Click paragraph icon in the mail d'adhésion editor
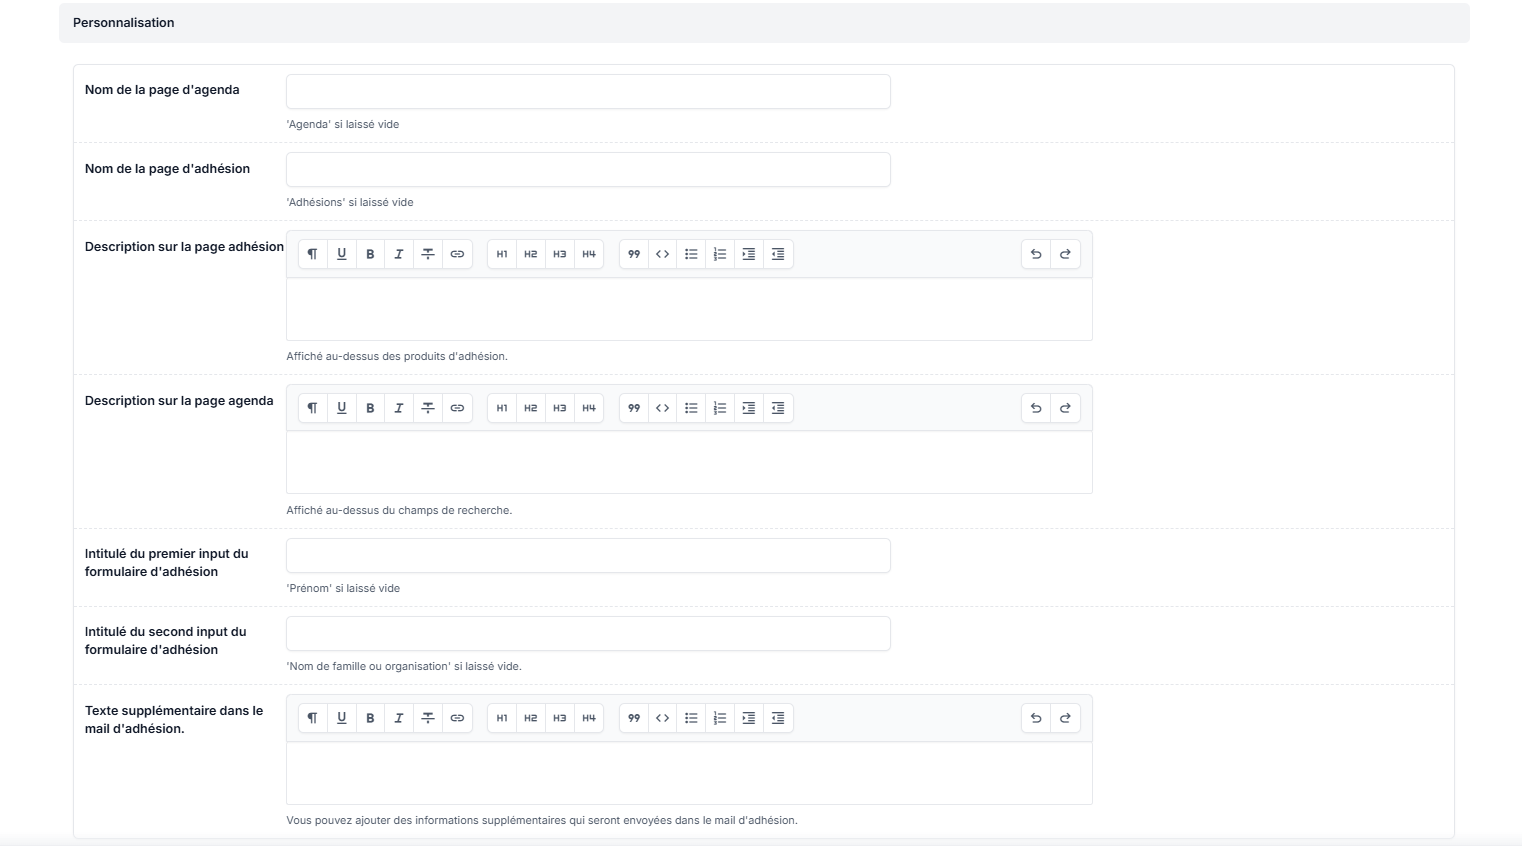 tap(312, 718)
